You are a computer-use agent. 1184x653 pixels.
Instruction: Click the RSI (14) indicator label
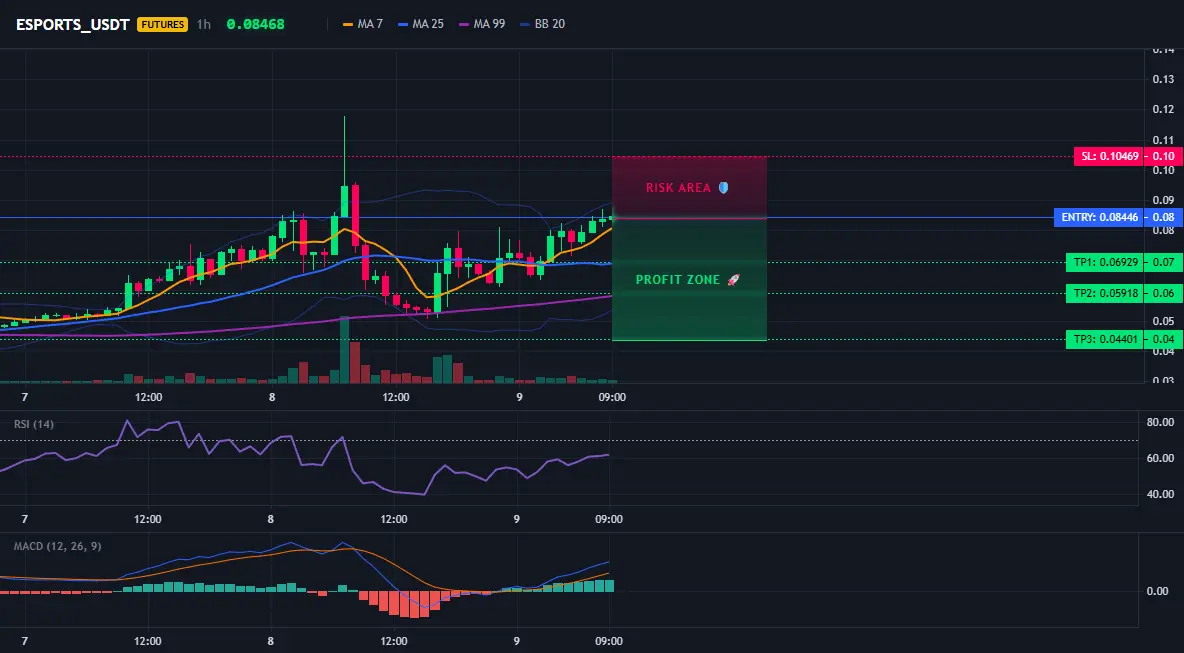pyautogui.click(x=34, y=424)
